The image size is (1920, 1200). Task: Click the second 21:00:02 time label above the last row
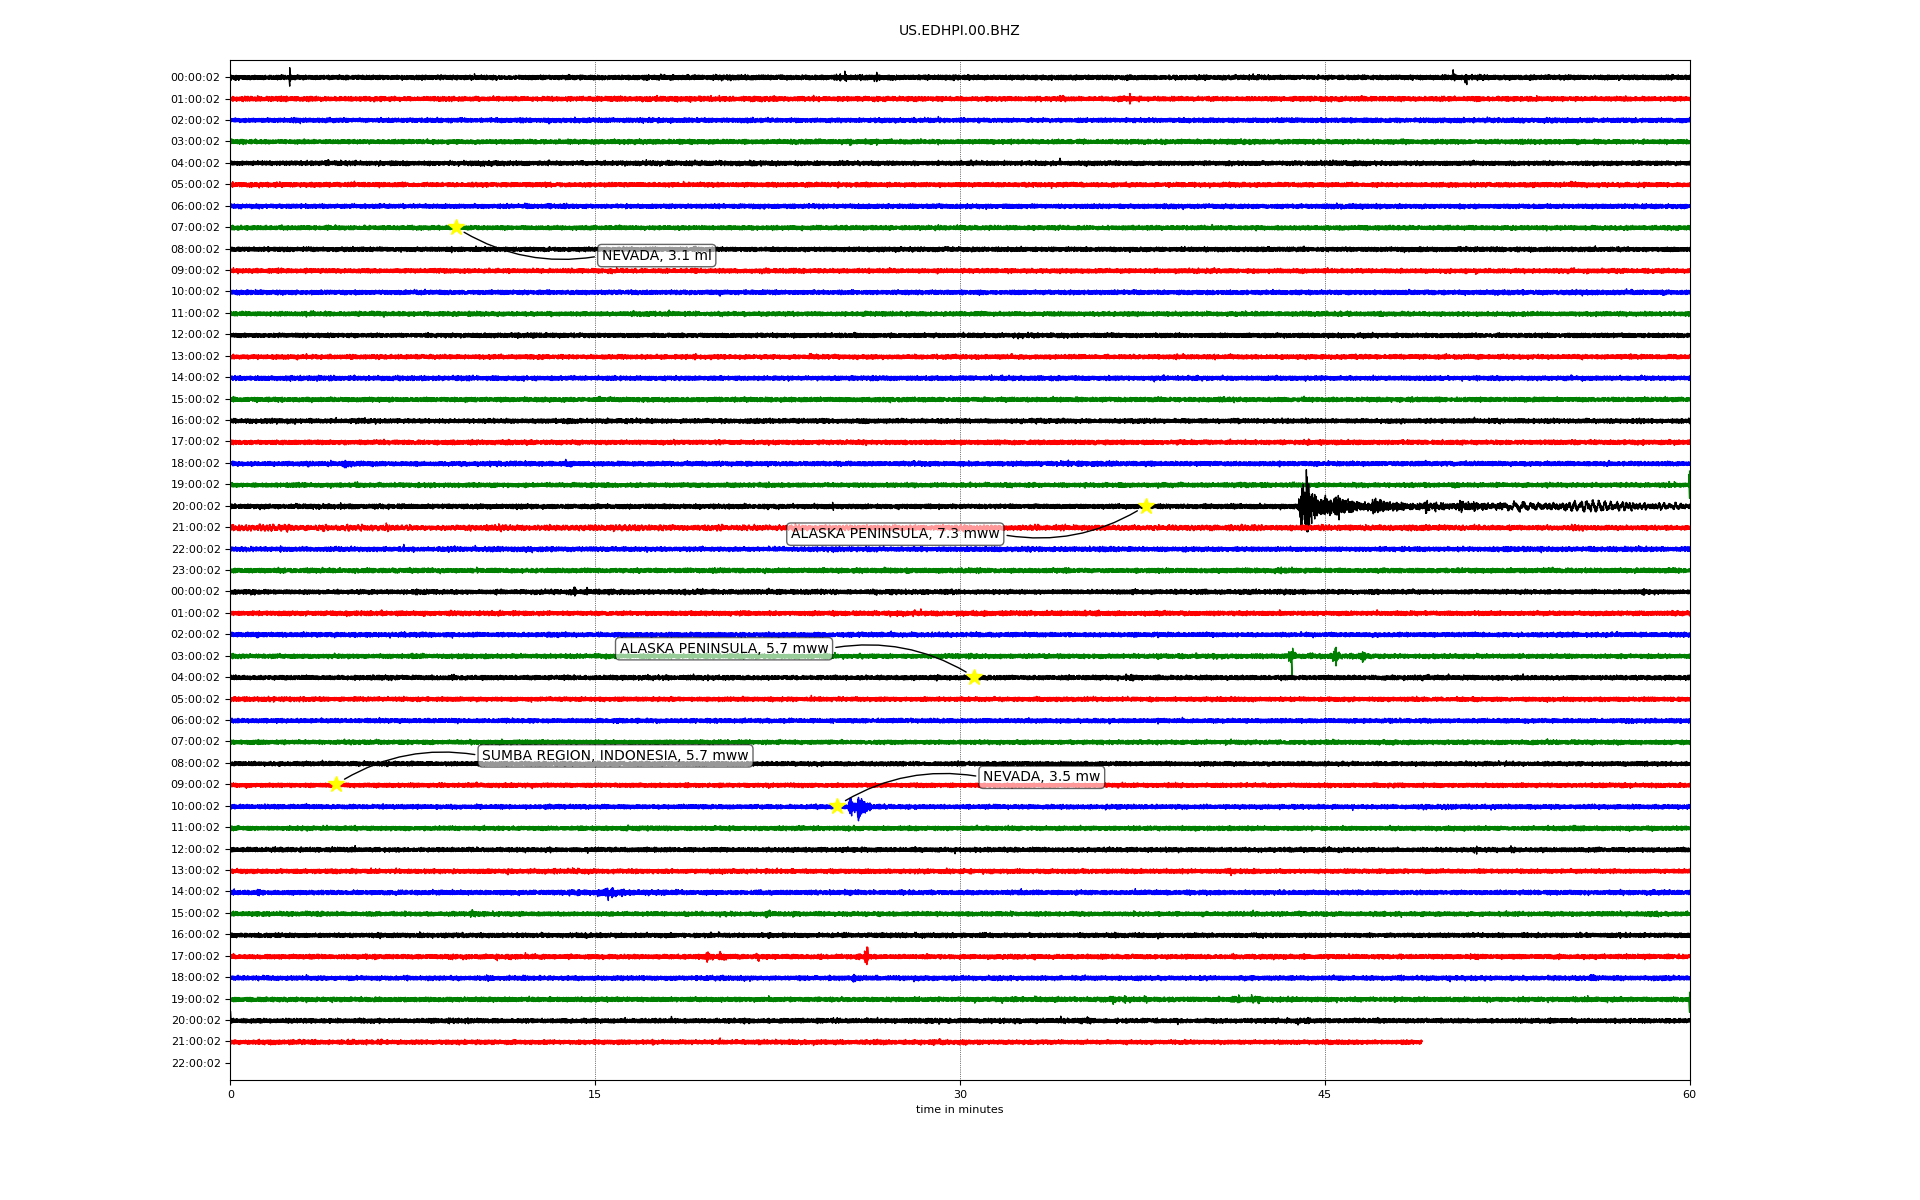click(x=195, y=1042)
